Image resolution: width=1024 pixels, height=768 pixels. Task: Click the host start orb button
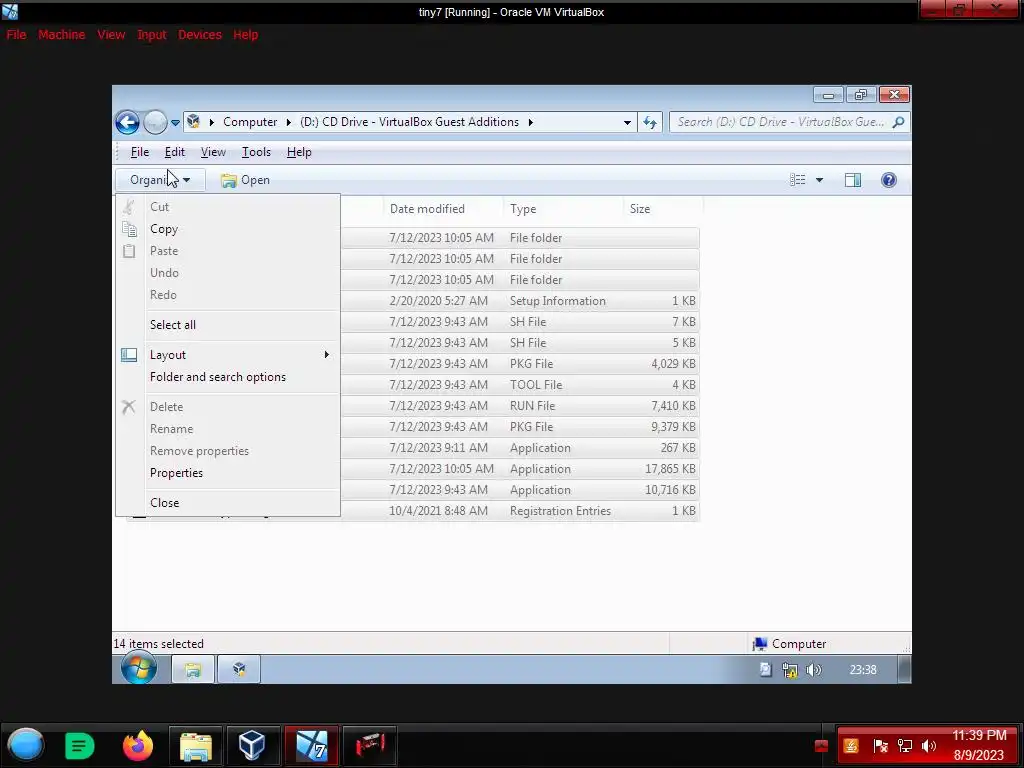(25, 745)
